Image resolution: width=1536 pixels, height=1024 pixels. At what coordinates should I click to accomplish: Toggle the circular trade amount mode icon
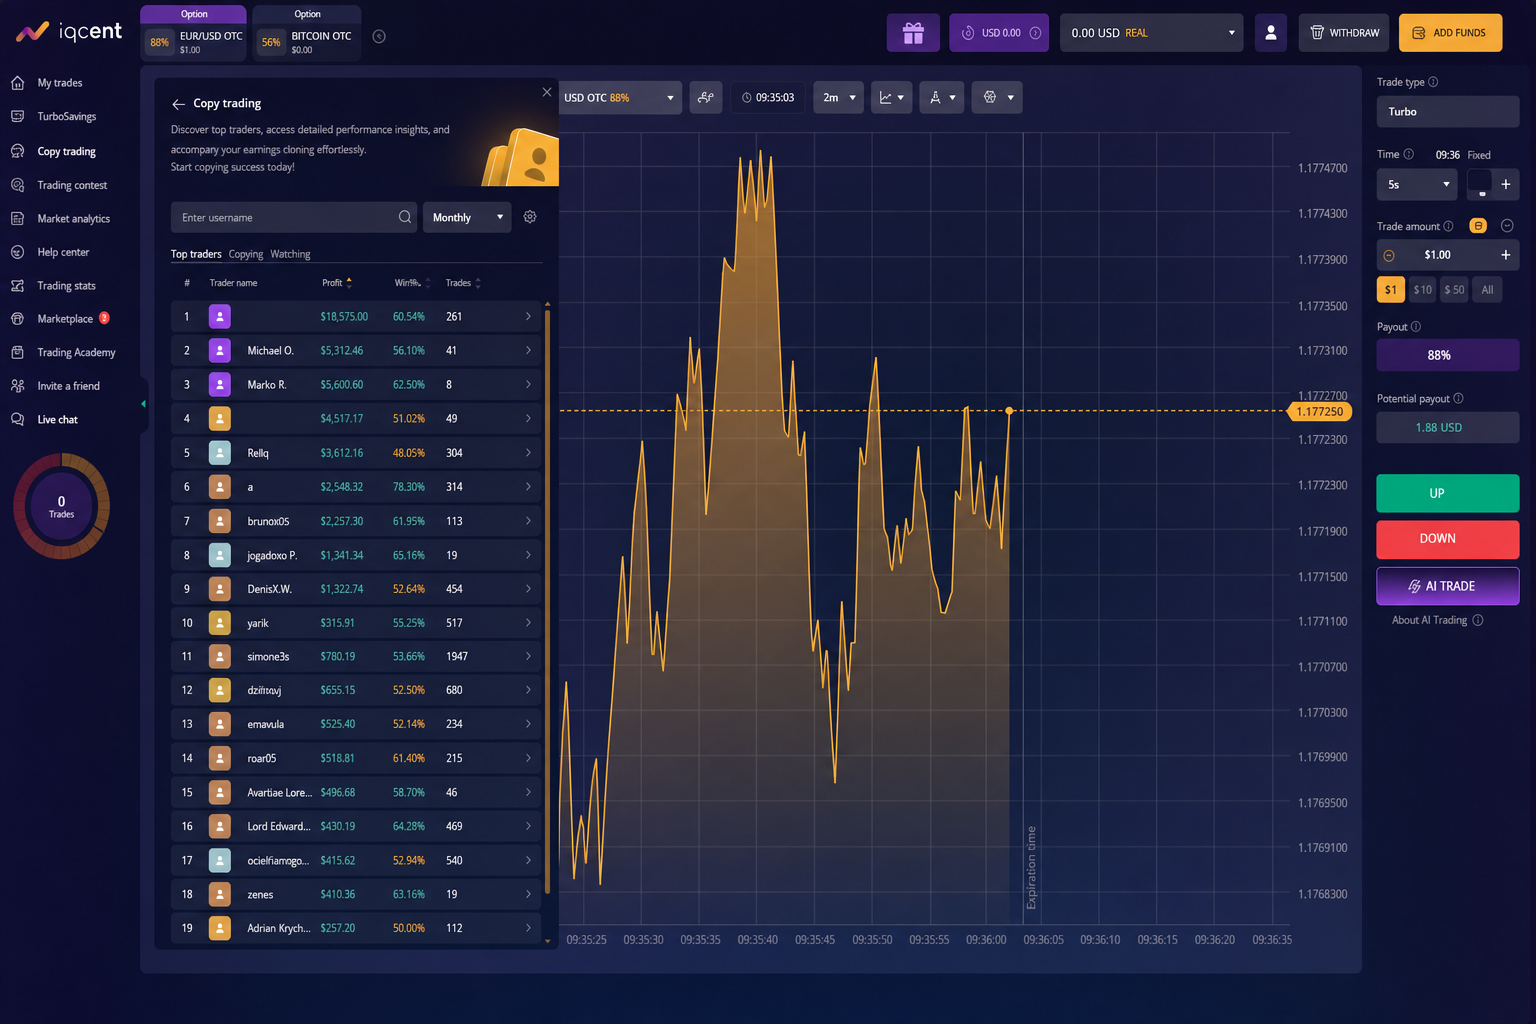1507,226
